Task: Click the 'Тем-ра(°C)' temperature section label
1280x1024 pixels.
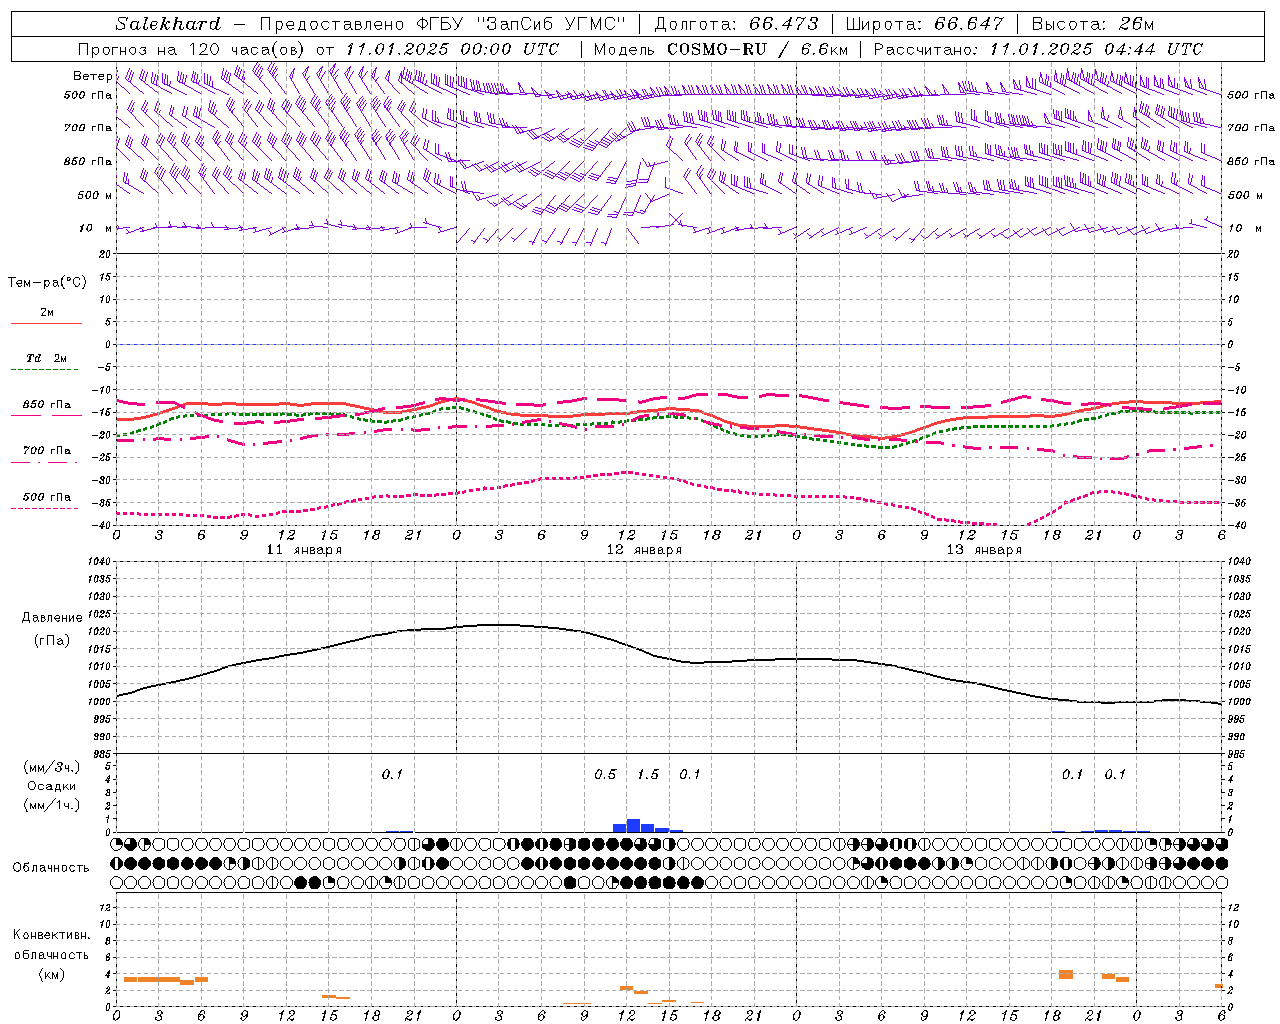Action: tap(47, 283)
